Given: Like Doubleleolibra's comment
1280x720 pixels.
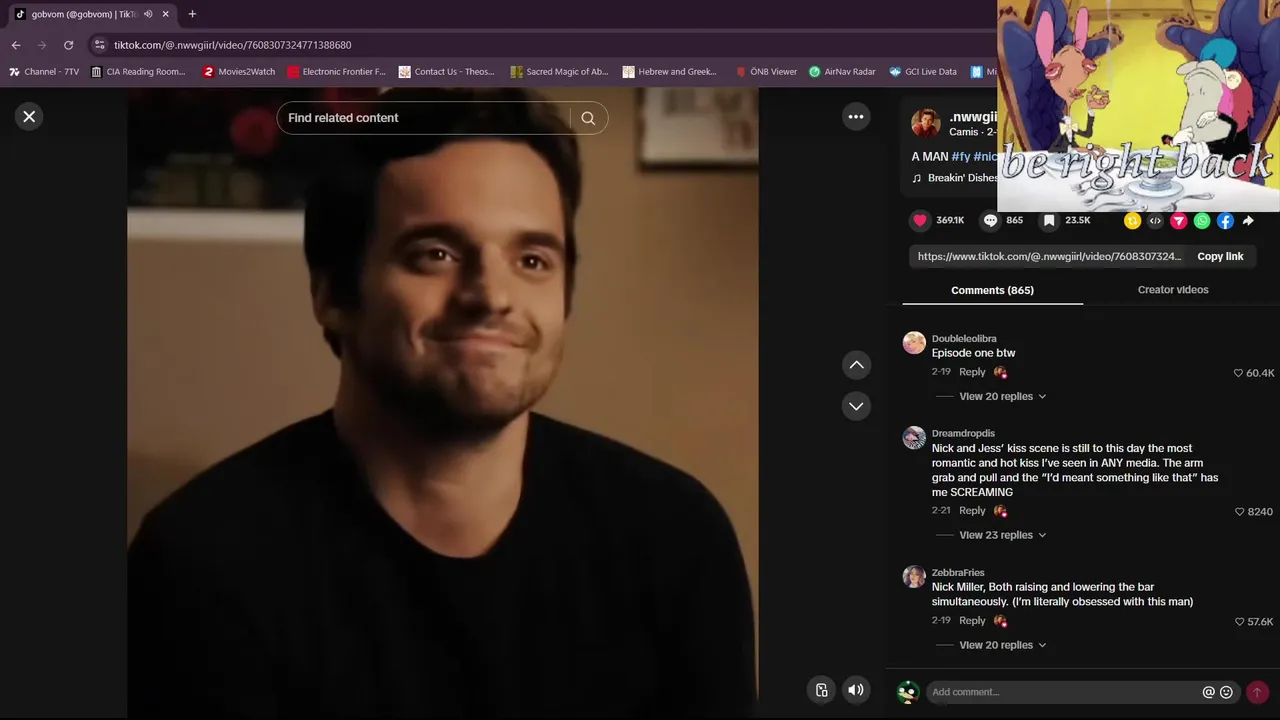Looking at the screenshot, I should 1239,373.
